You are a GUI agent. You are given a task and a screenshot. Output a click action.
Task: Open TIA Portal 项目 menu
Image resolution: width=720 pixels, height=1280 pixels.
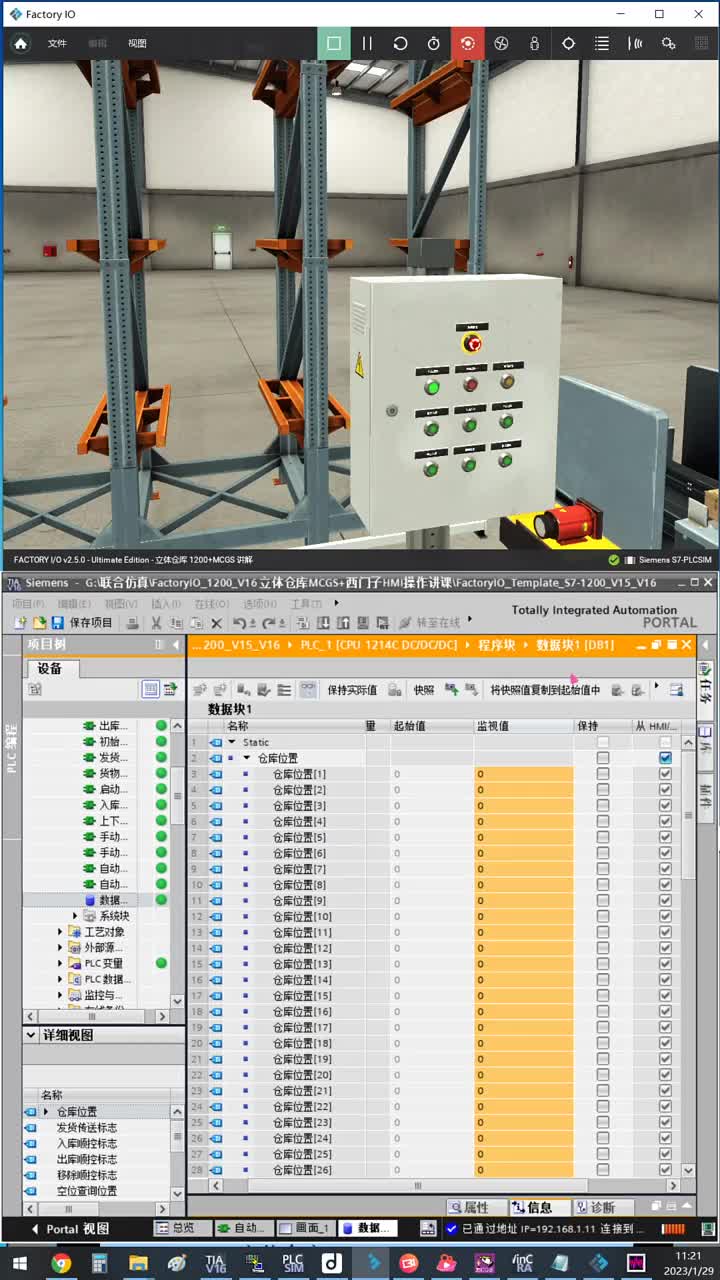click(27, 604)
